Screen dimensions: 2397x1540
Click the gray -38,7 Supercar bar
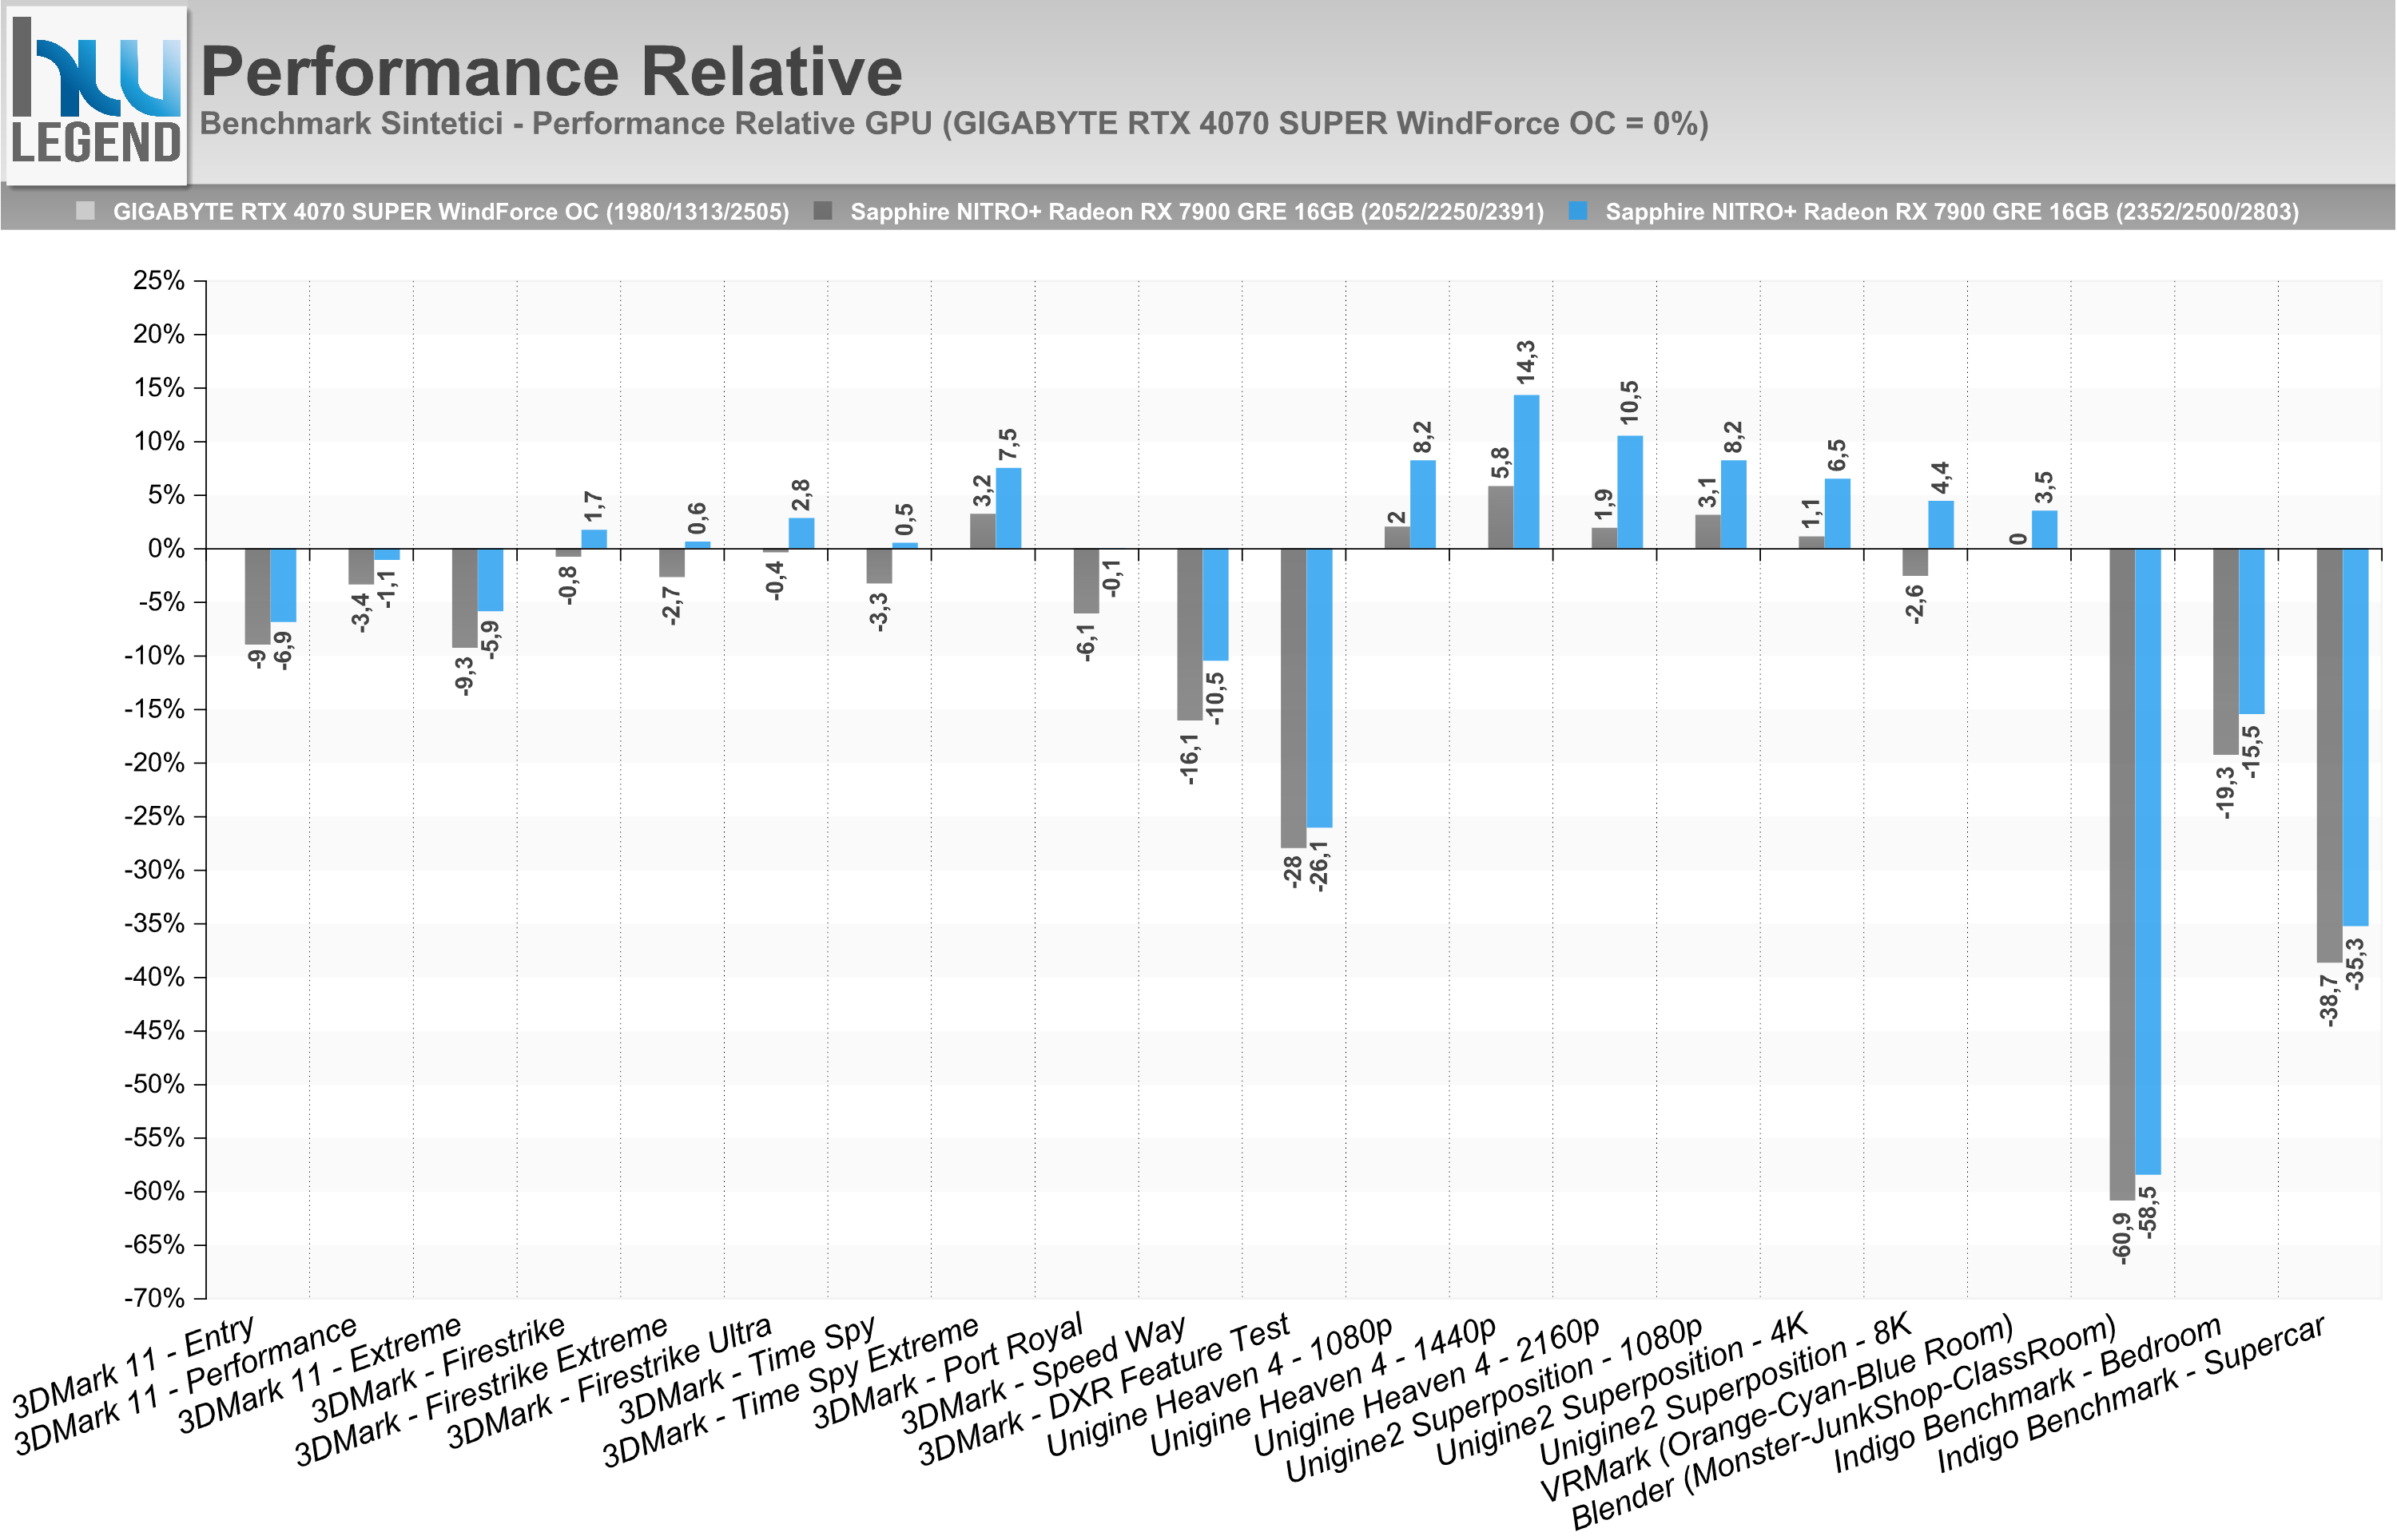[x=2329, y=755]
